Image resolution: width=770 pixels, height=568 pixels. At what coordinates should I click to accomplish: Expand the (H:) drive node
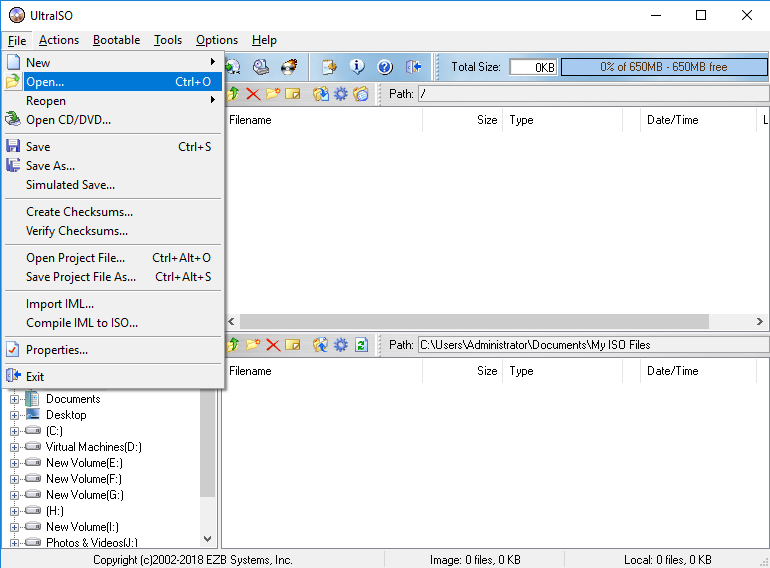pyautogui.click(x=14, y=511)
